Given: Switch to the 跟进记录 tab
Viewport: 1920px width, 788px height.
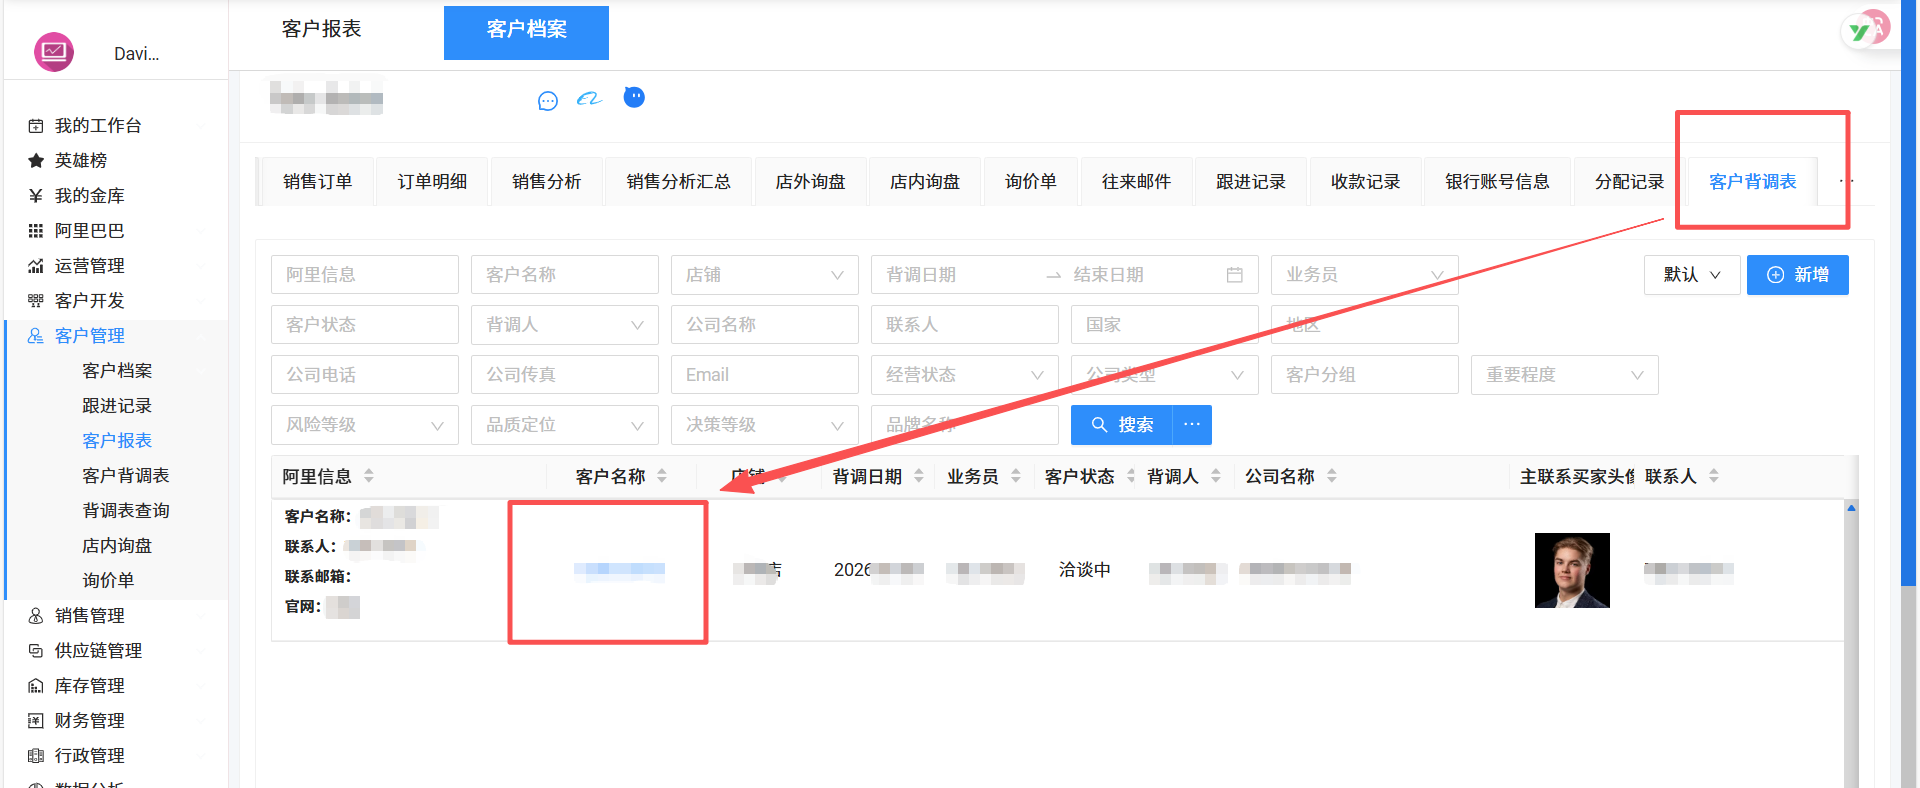Looking at the screenshot, I should pos(1251,181).
